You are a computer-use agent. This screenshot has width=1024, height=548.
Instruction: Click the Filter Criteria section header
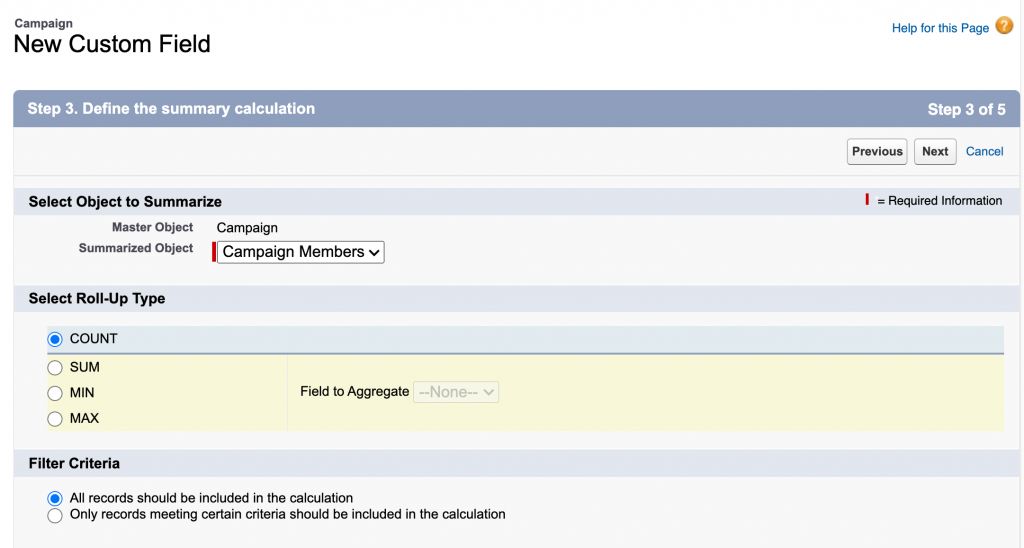point(74,464)
